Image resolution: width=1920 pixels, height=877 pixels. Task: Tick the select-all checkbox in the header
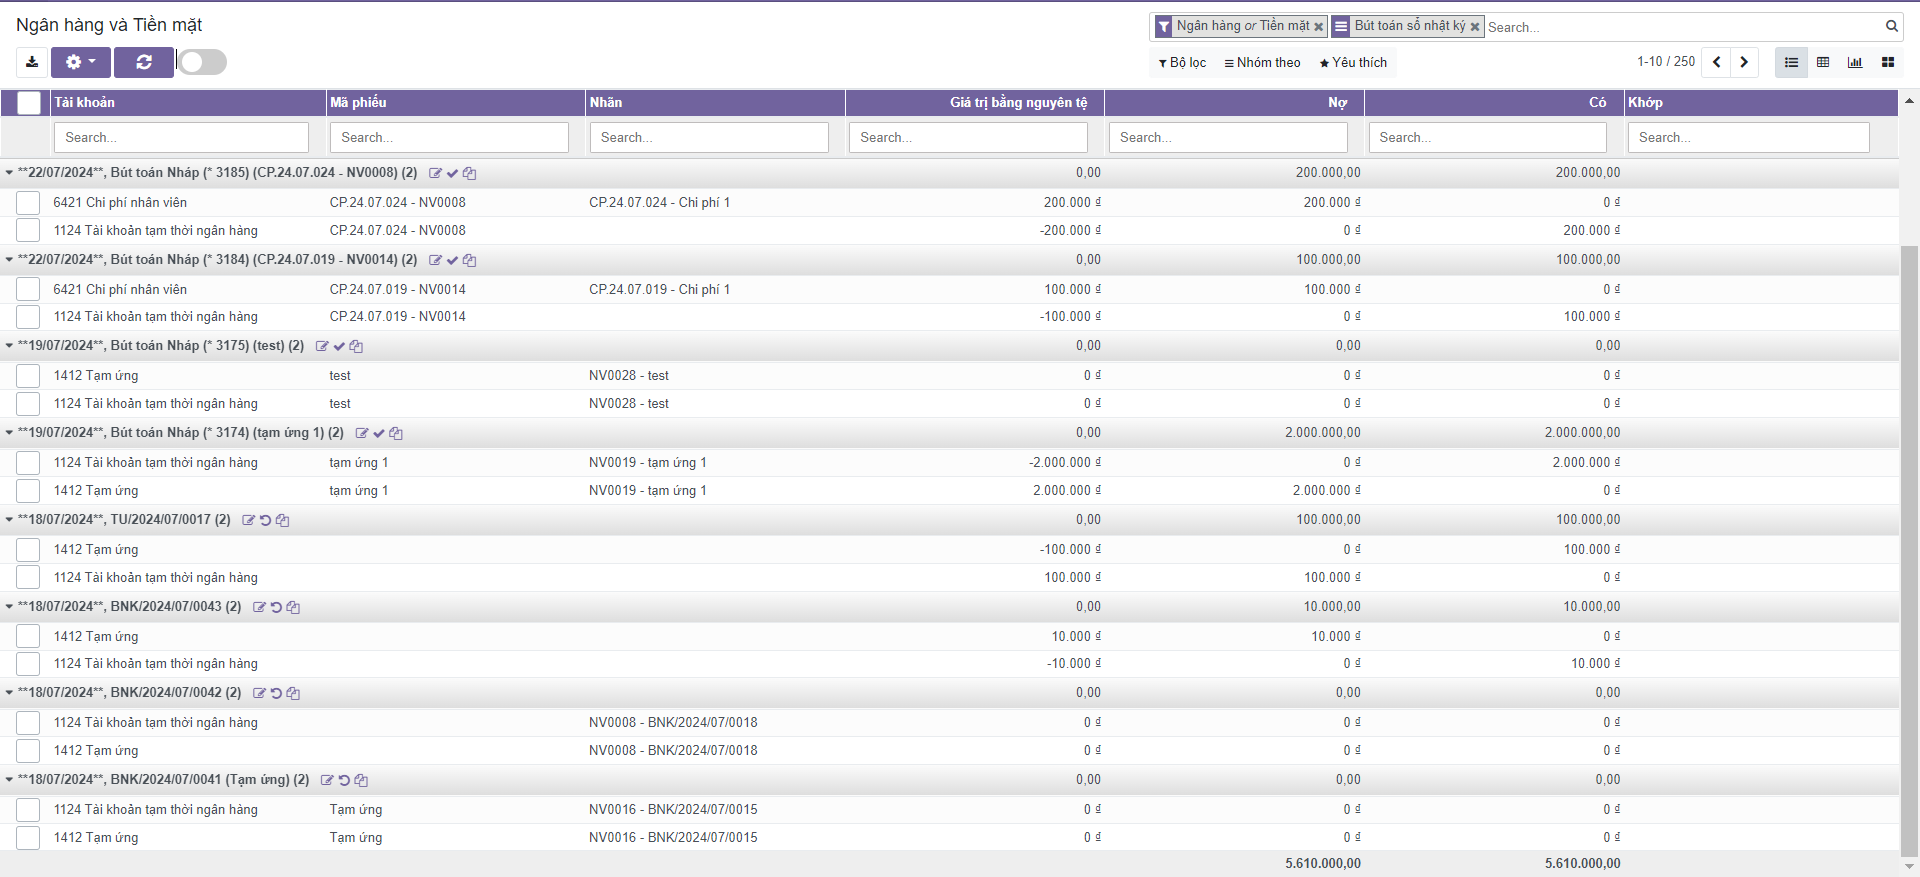click(29, 103)
